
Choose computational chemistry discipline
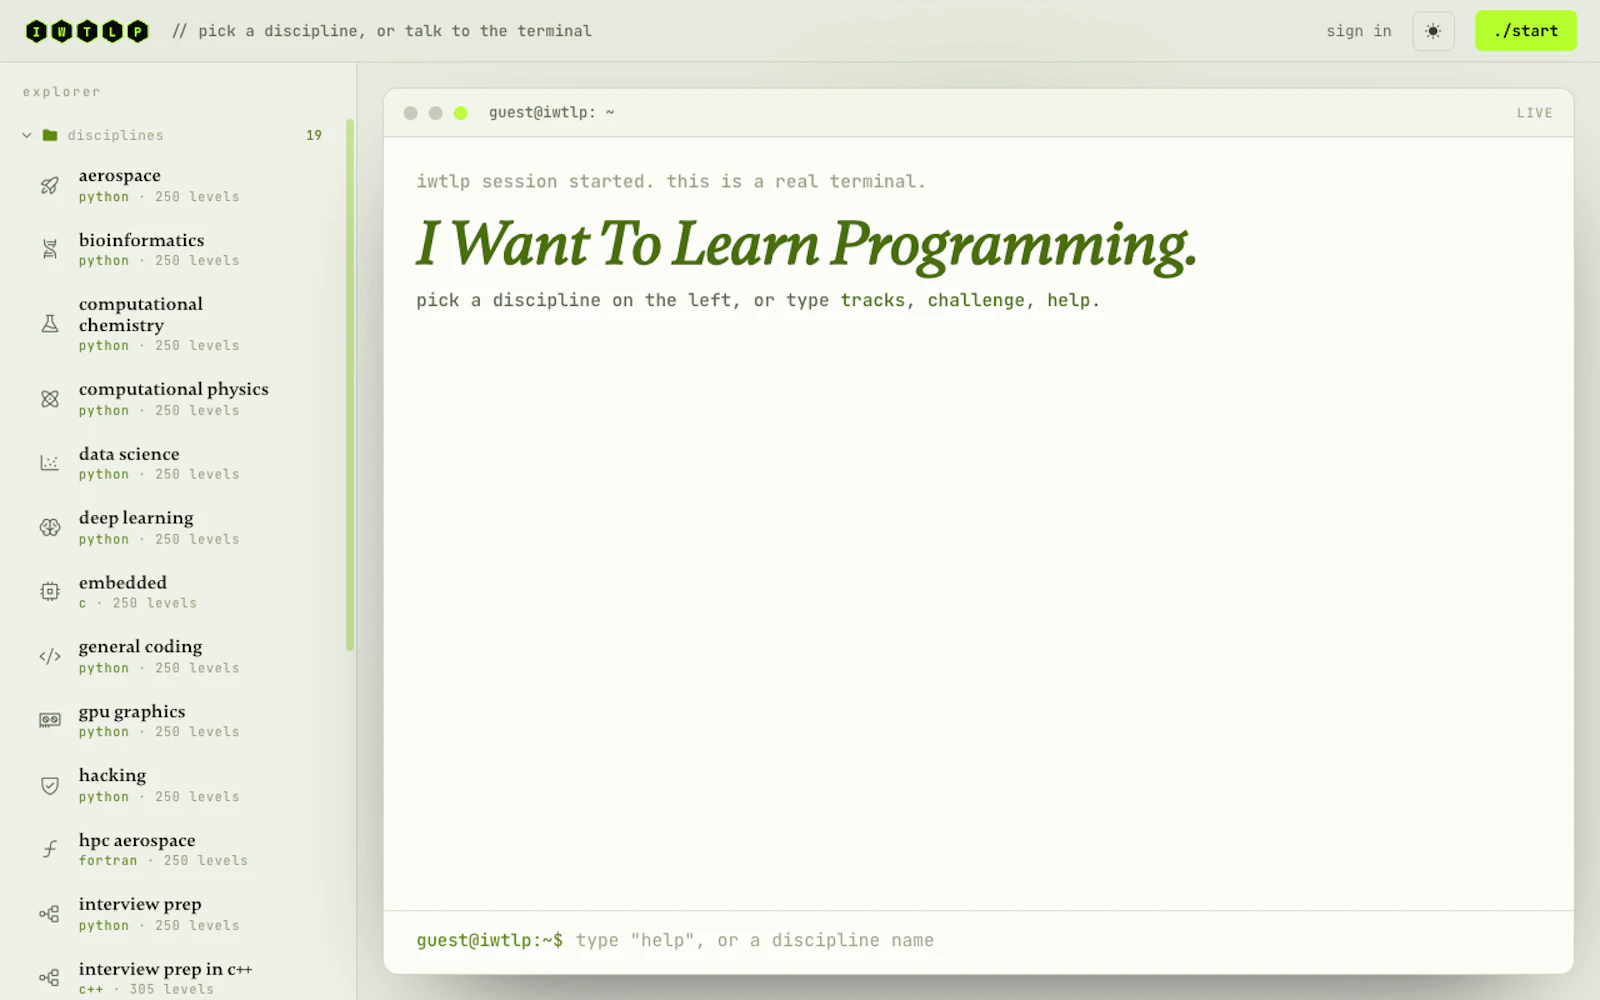180,324
